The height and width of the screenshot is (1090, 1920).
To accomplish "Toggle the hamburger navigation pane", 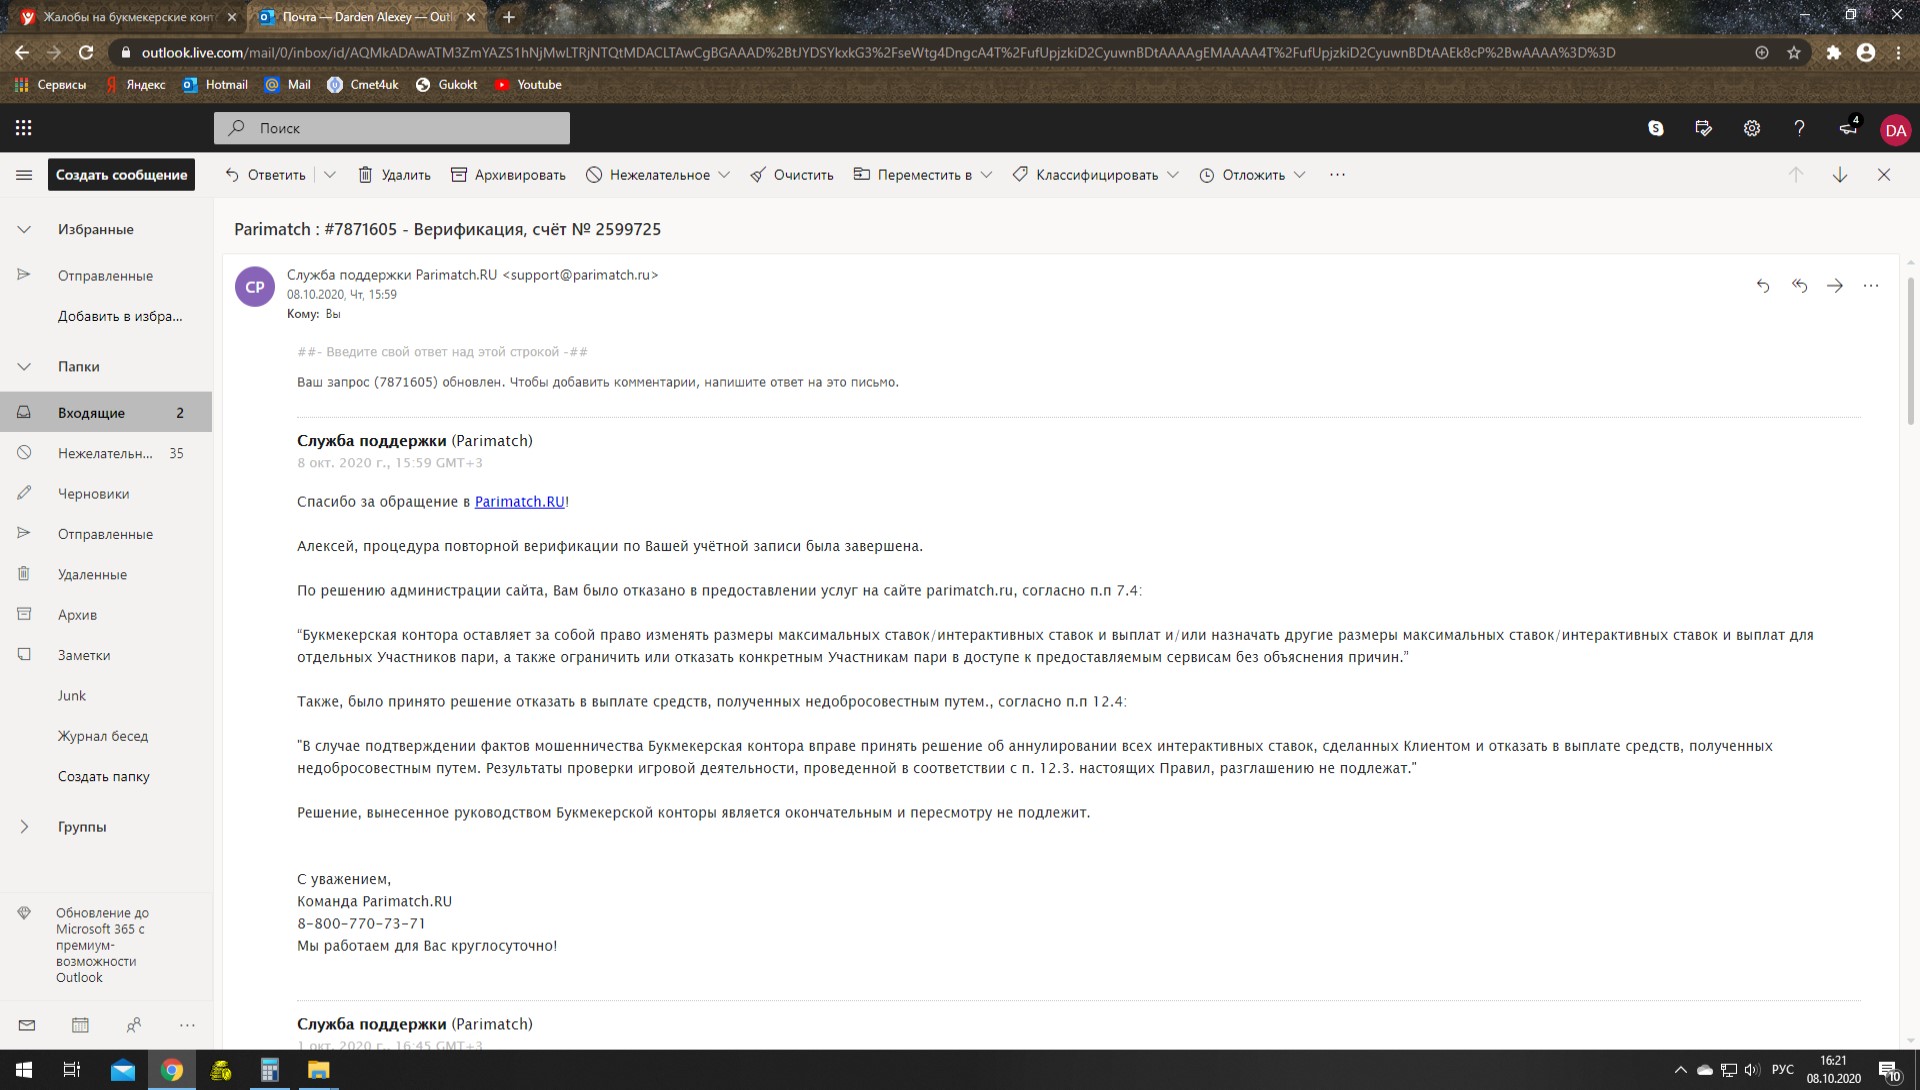I will coord(24,175).
